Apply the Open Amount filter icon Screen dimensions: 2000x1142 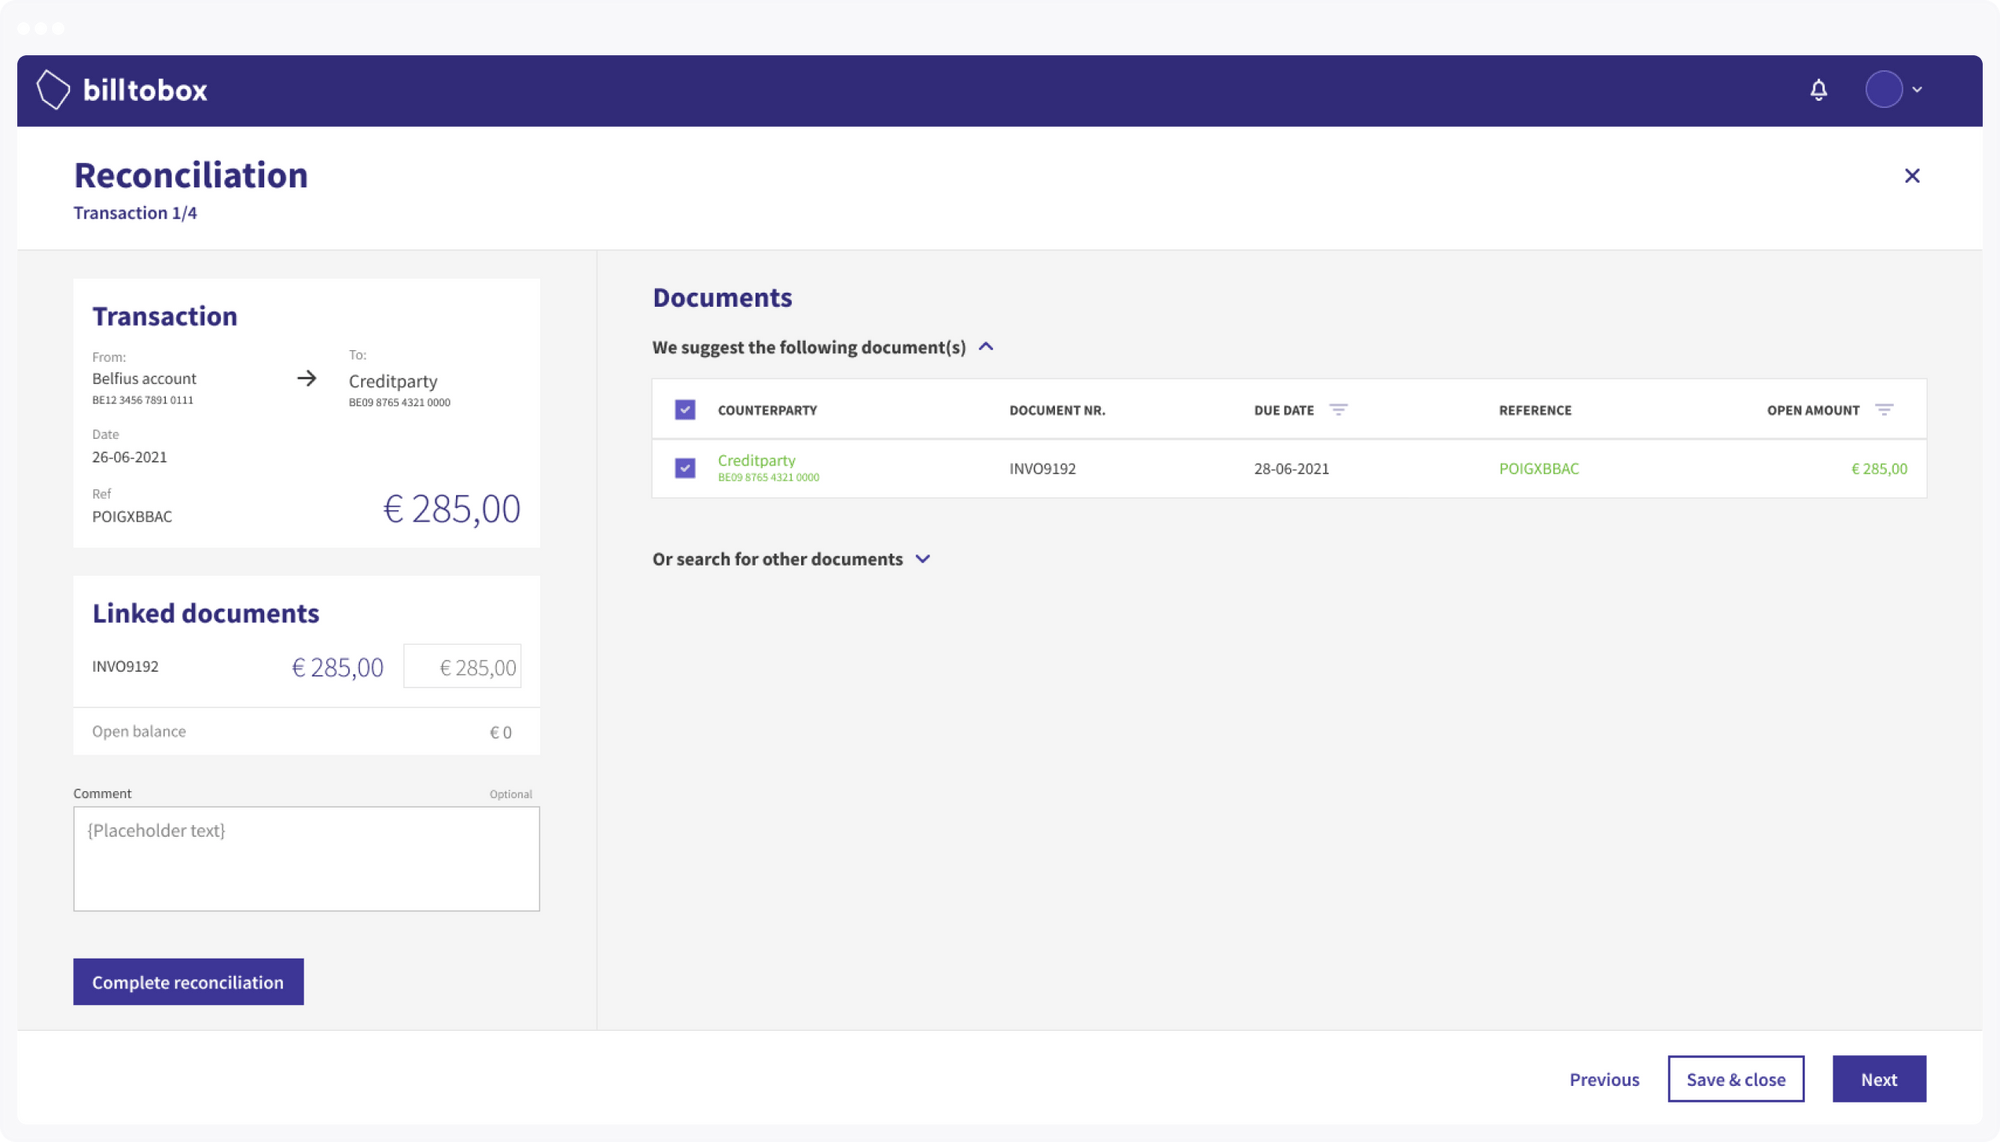(1886, 409)
